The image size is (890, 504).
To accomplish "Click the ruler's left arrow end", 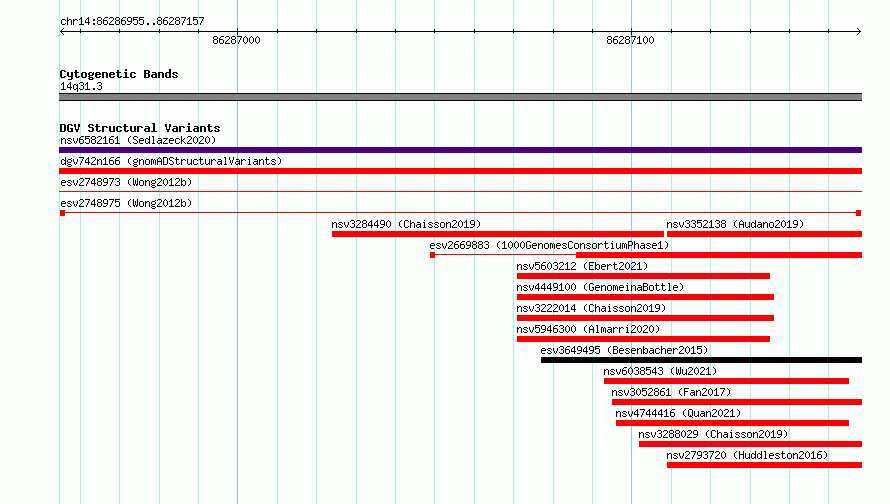I will [x=62, y=31].
